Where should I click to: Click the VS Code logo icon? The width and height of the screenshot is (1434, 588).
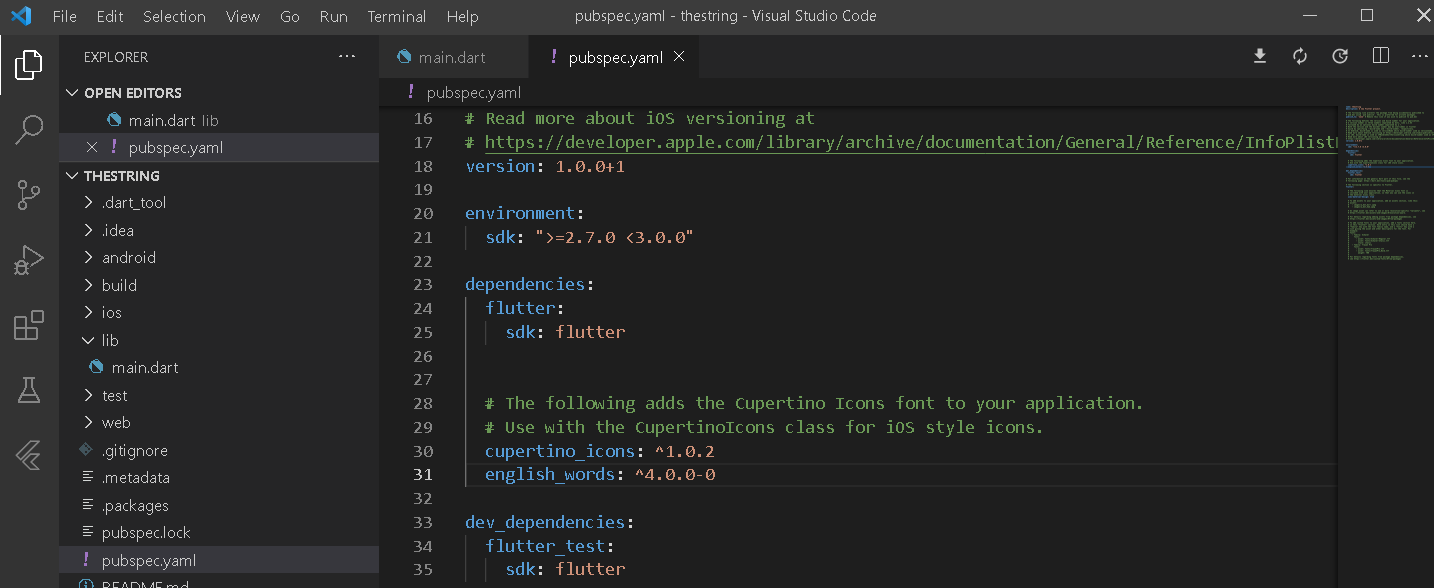(x=21, y=16)
